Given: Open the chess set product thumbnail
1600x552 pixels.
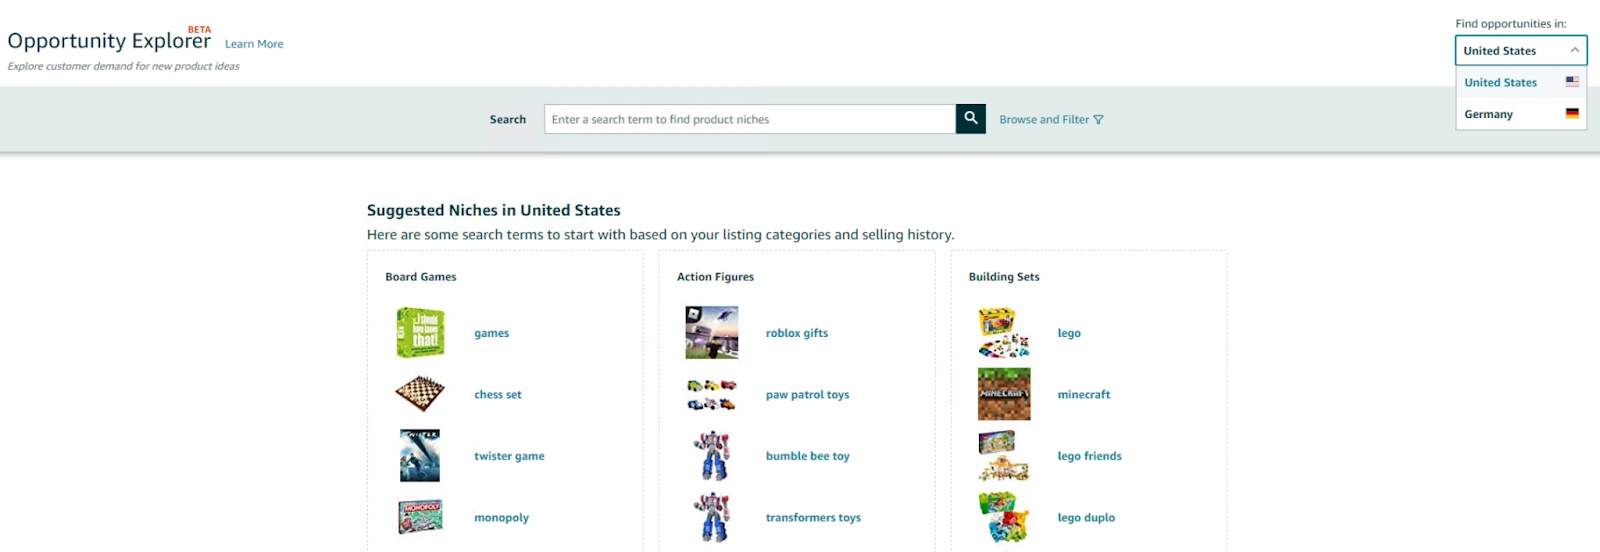Looking at the screenshot, I should click(x=420, y=394).
